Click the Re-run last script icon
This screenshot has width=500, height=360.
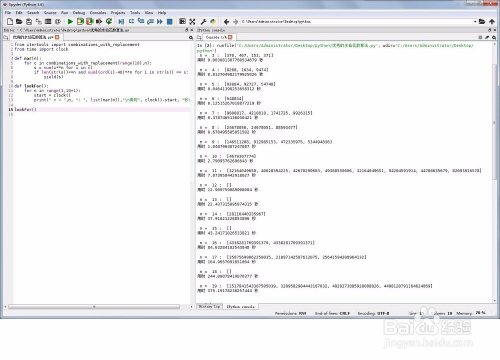pyautogui.click(x=109, y=22)
